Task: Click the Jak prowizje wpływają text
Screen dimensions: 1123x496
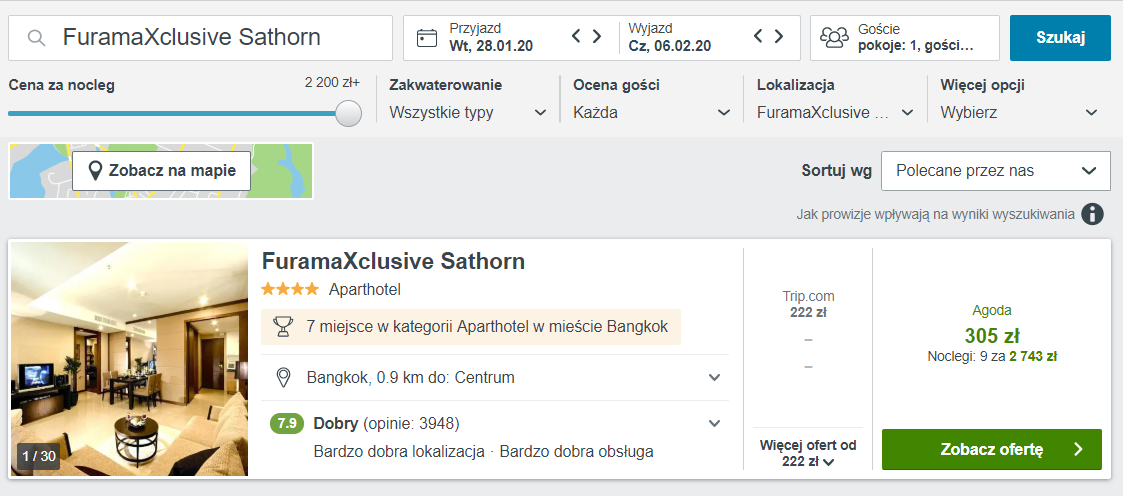Action: tap(935, 214)
